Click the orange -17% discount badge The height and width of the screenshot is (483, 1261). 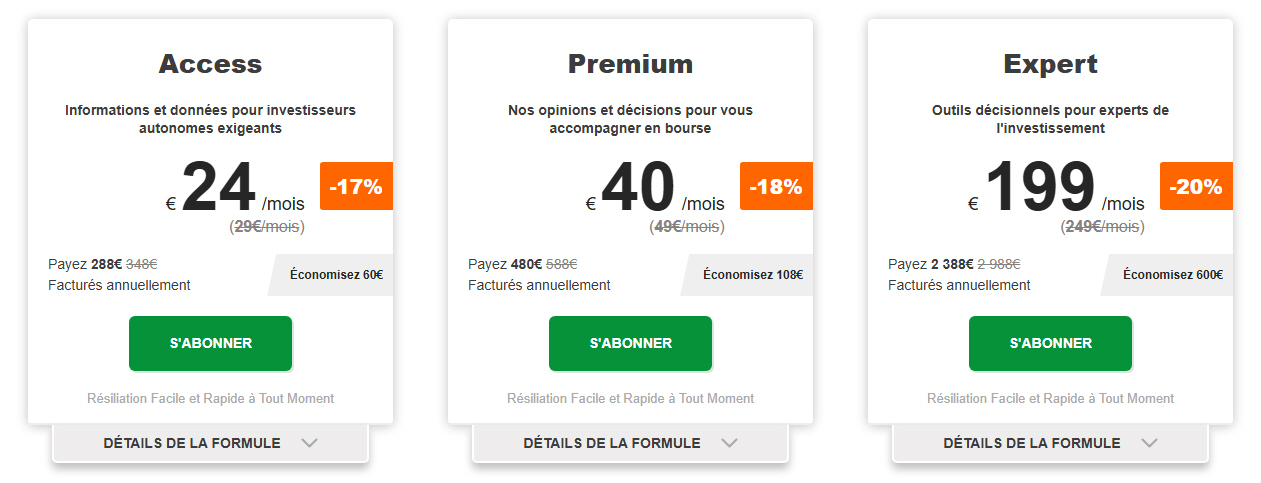point(356,186)
